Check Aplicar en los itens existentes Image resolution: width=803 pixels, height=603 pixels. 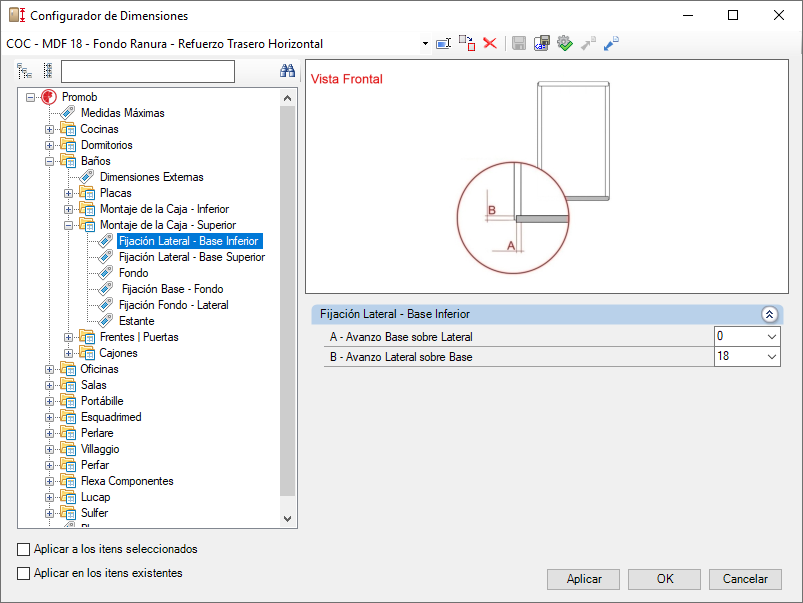click(24, 573)
